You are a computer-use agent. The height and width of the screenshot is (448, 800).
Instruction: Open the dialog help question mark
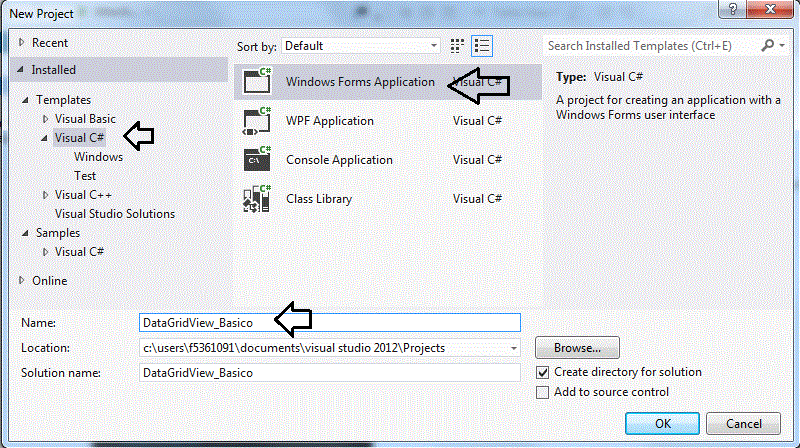click(x=733, y=9)
